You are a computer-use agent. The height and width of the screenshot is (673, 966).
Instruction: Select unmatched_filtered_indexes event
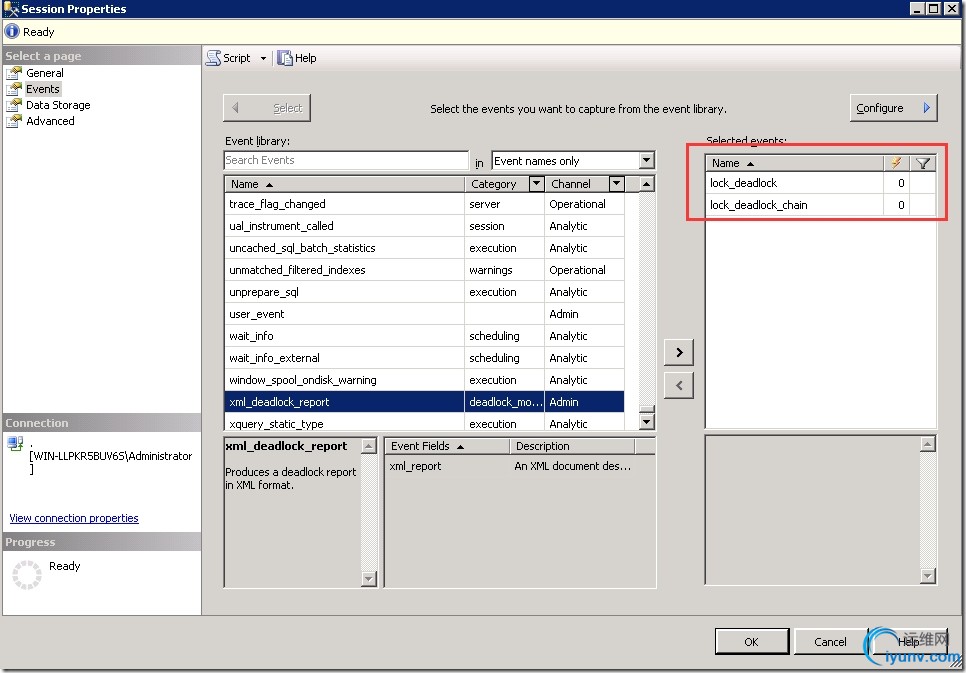point(424,270)
